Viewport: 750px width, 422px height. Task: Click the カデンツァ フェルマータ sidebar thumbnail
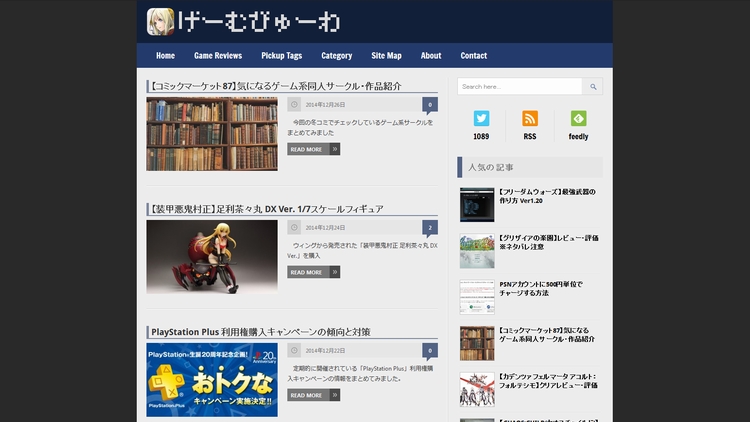(477, 389)
